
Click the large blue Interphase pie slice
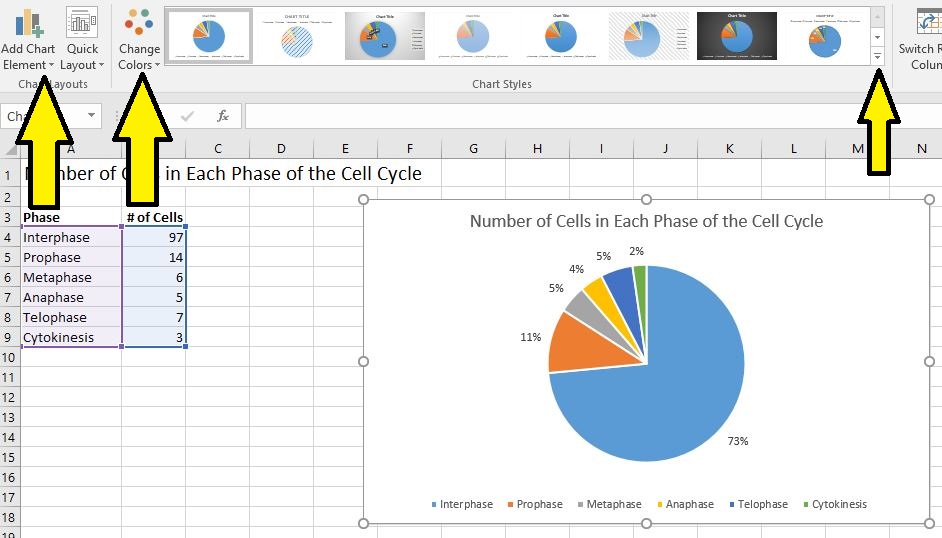pos(680,400)
